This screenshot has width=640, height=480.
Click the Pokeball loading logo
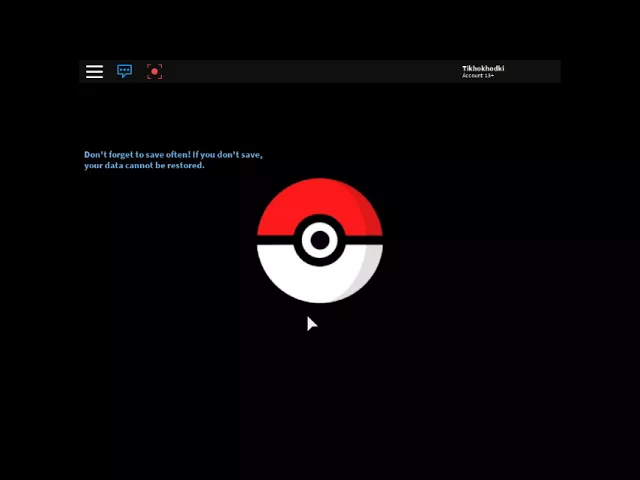(320, 240)
